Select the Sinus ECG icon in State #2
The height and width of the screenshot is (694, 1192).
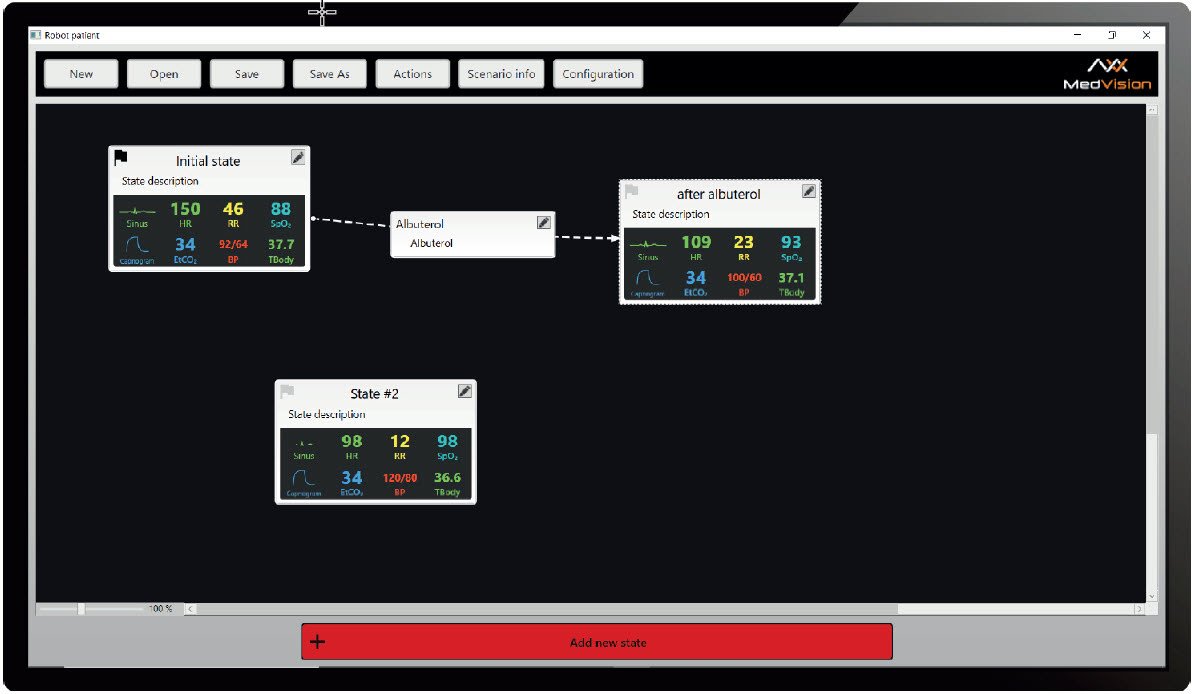[x=303, y=443]
